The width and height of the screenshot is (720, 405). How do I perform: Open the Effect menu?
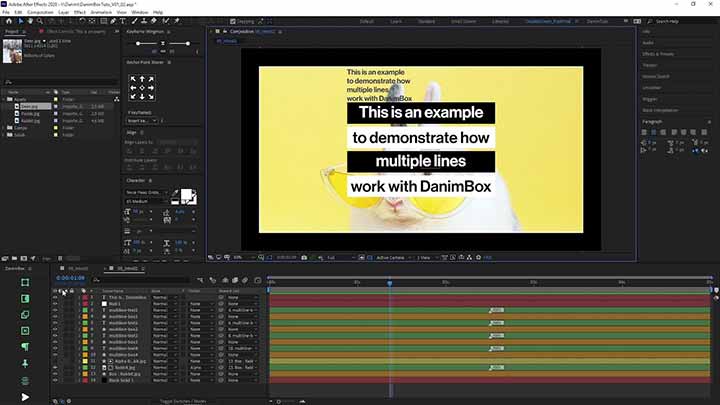(80, 12)
